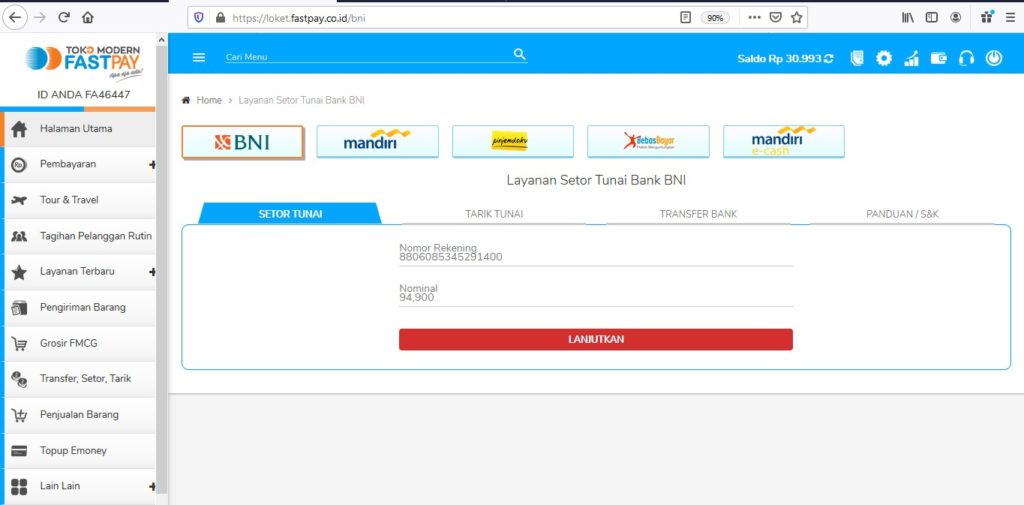Save page to Pocket icon

775,18
